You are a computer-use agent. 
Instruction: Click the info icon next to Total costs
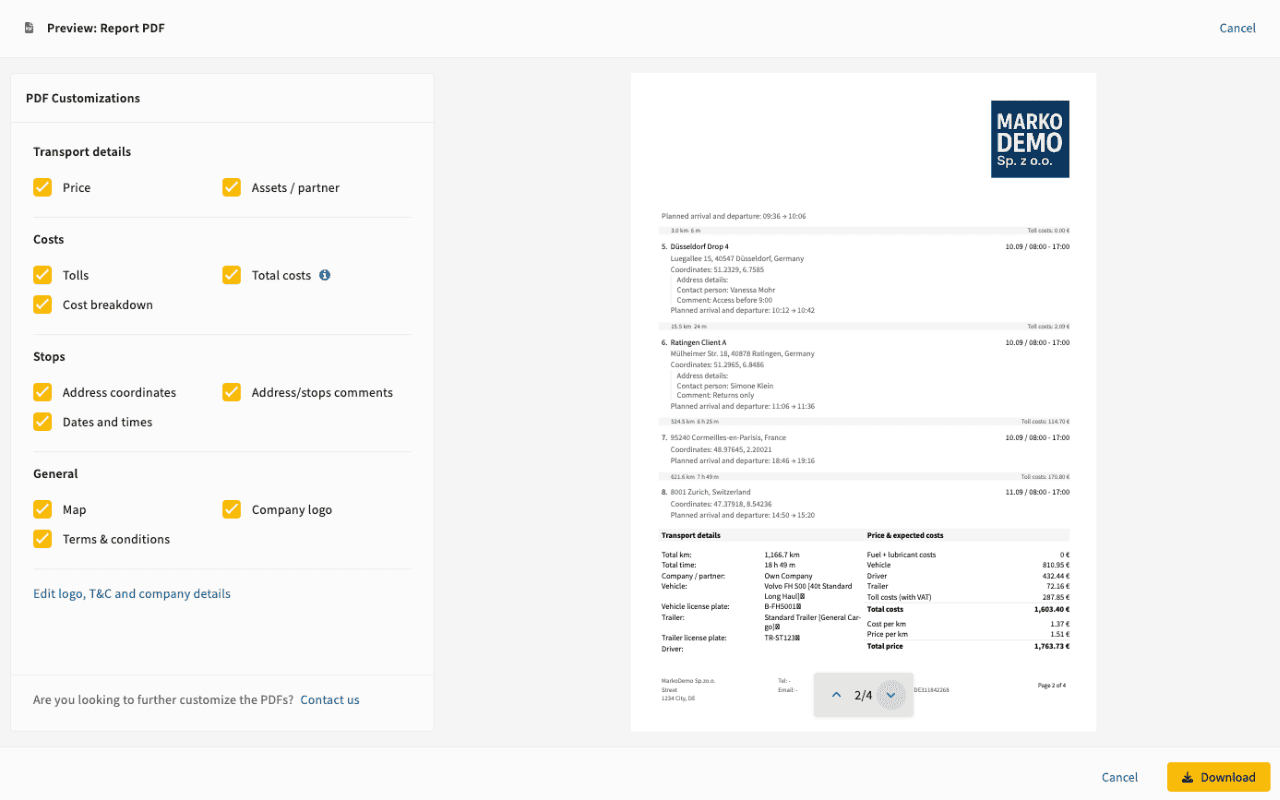click(323, 275)
